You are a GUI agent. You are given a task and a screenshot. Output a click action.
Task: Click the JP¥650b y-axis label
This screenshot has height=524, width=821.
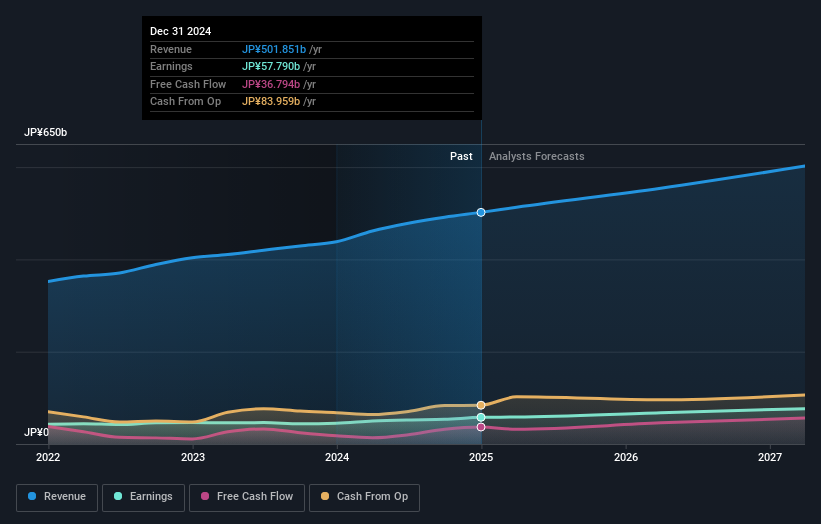point(46,132)
